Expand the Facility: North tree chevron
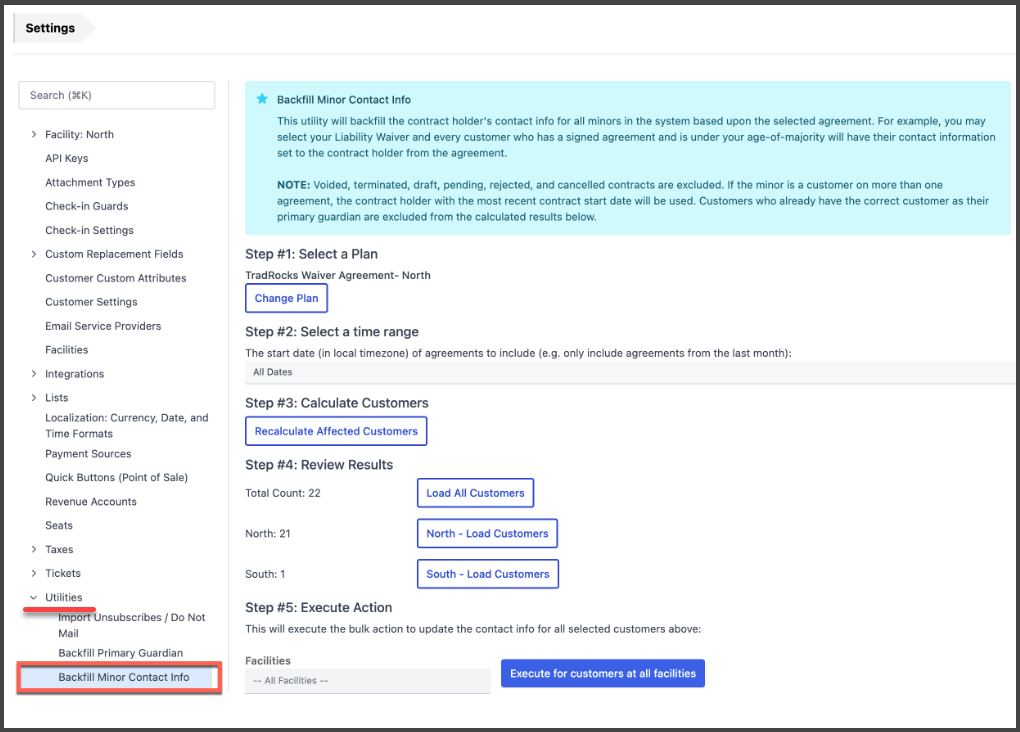The image size is (1020, 732). tap(34, 135)
